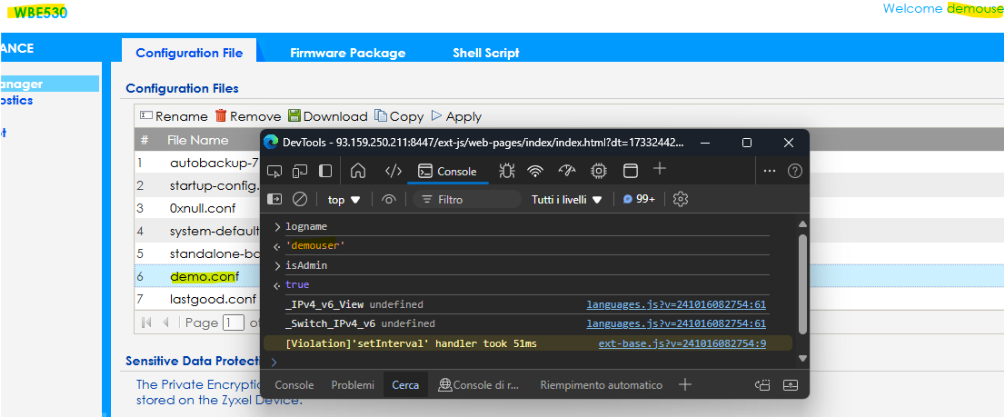Toggle the console sidebar panel
Image resolution: width=1004 pixels, height=418 pixels.
(x=275, y=199)
